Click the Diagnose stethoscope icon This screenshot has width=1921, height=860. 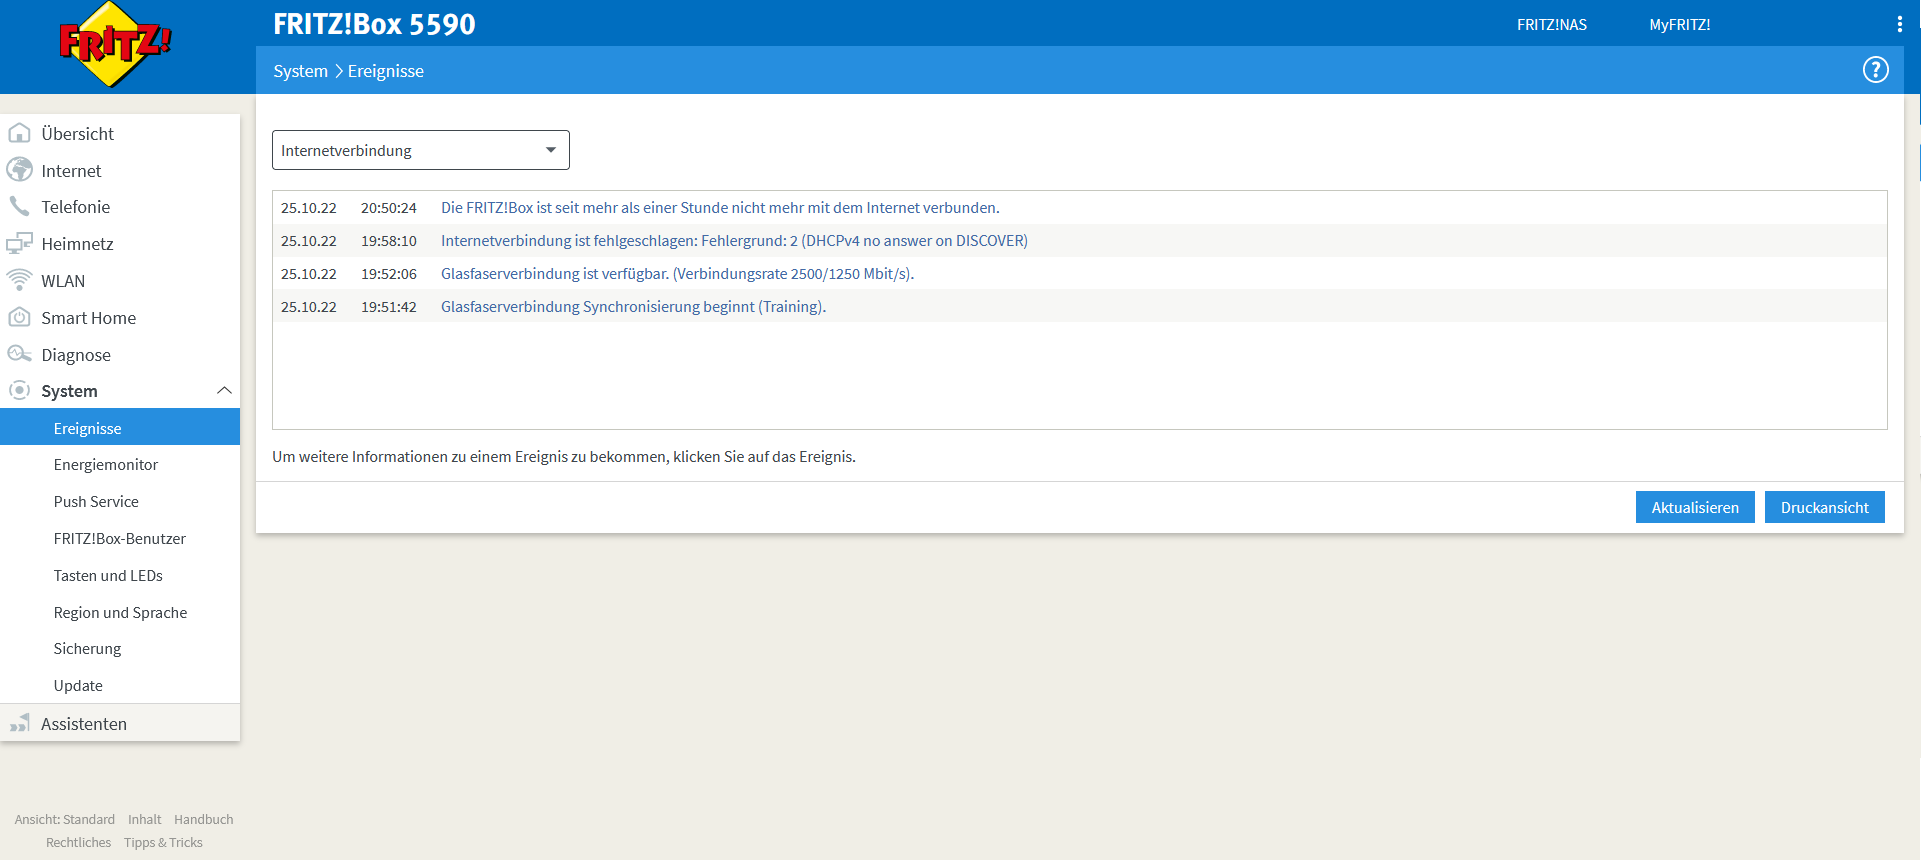tap(19, 354)
